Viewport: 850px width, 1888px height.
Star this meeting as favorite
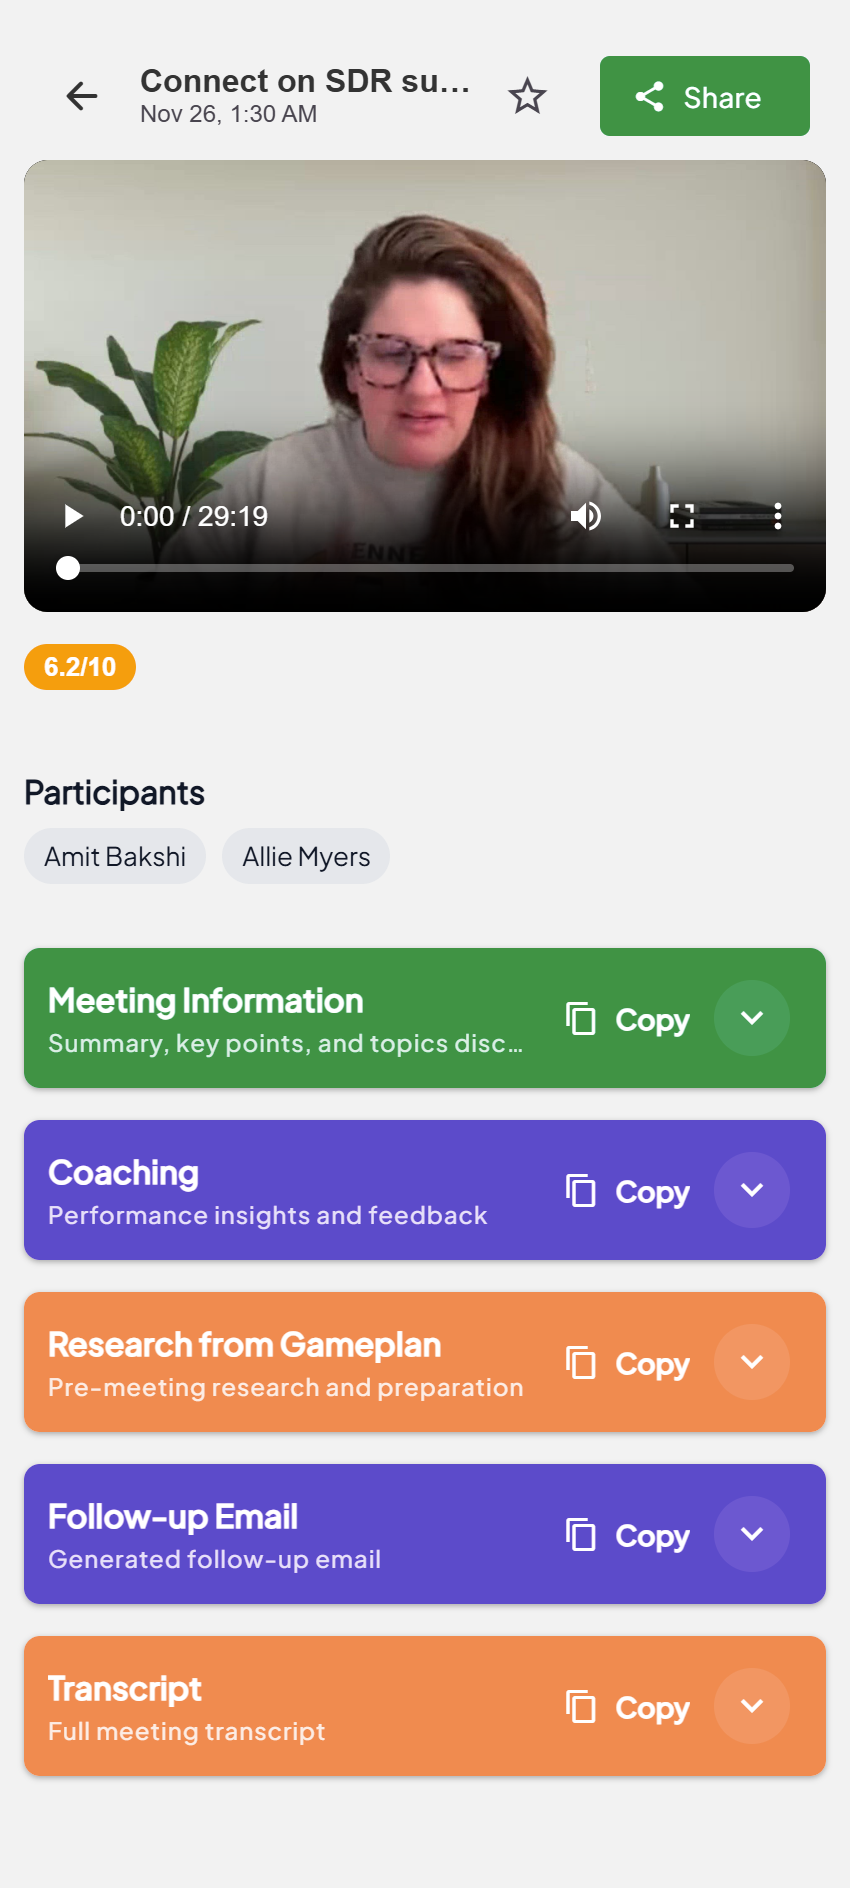[x=527, y=97]
